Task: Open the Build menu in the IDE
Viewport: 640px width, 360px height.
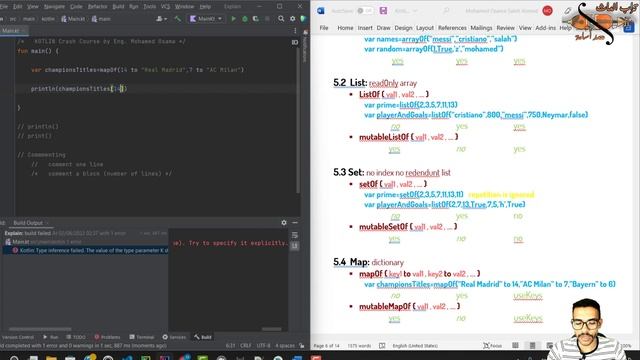Action: (x=118, y=7)
